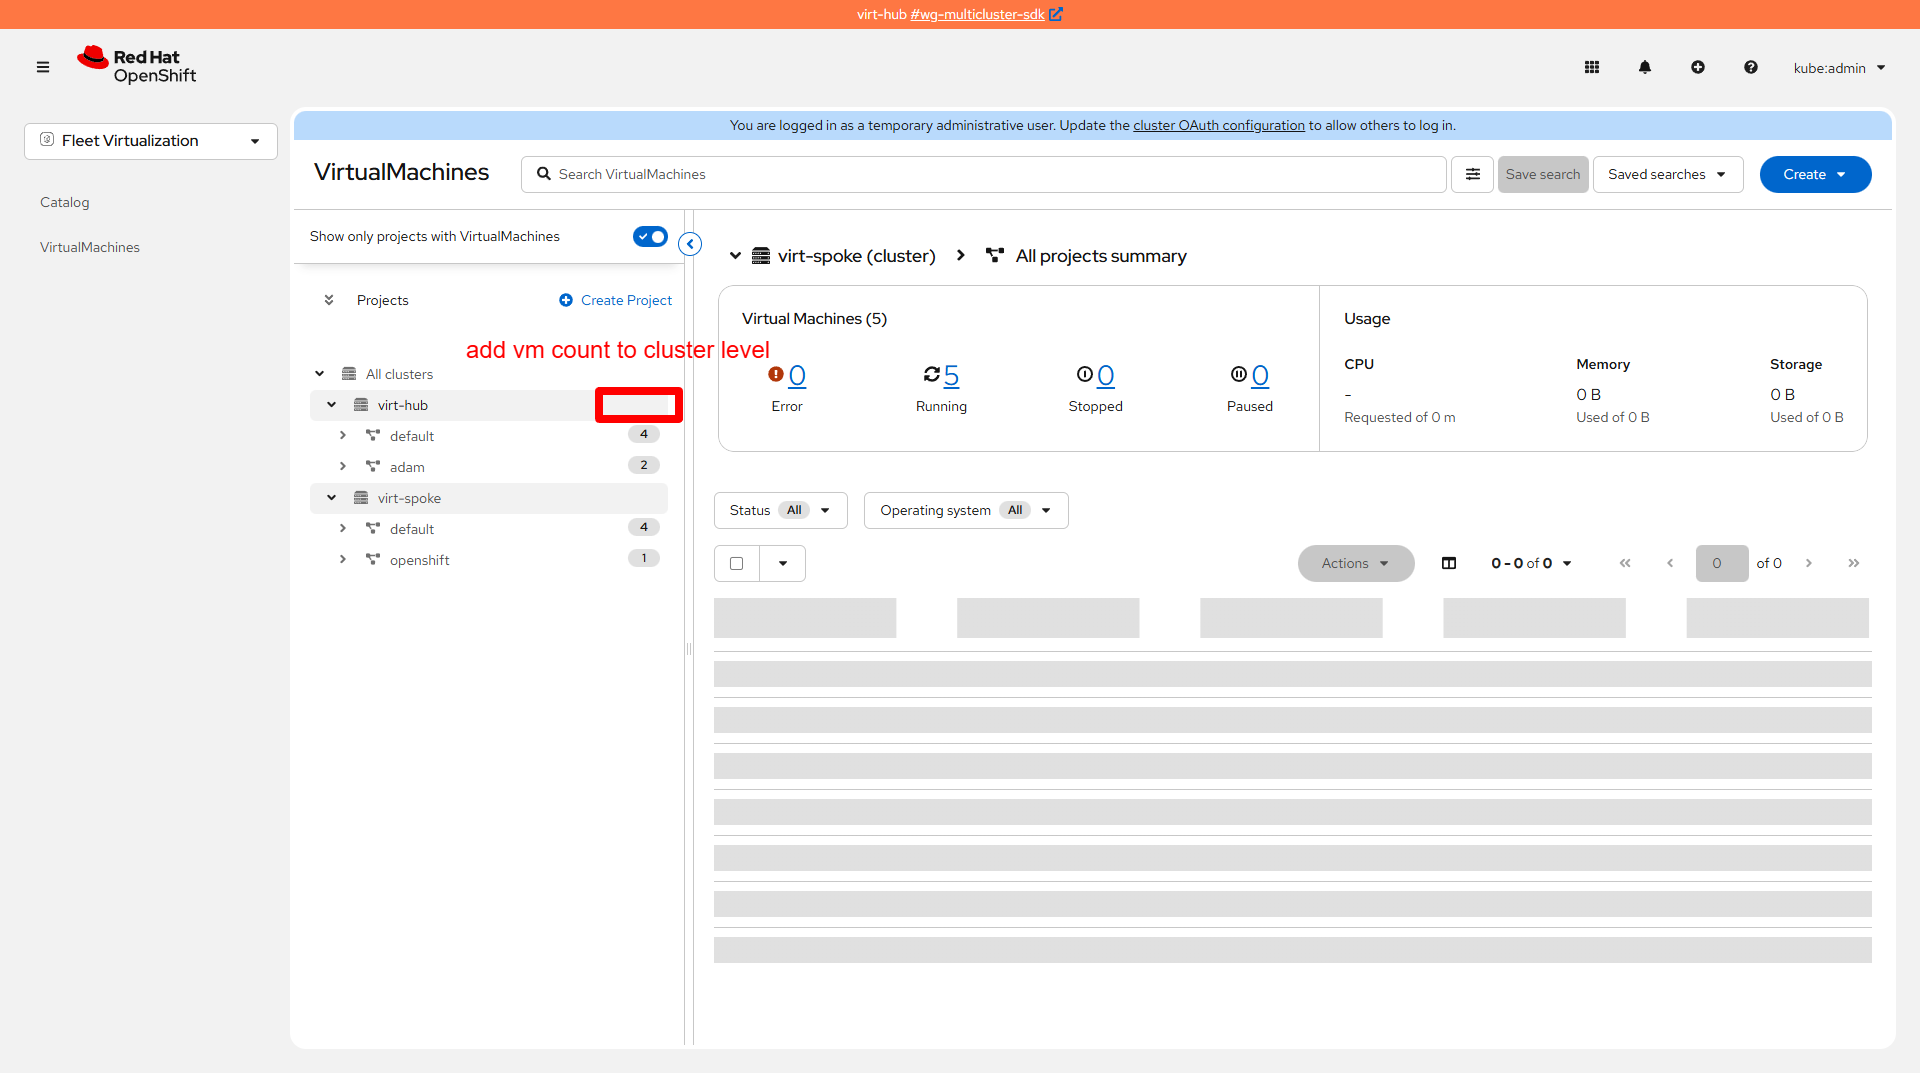This screenshot has height=1073, width=1920.
Task: Click the virt-spoke cluster breadcrumb icon
Action: 761,256
